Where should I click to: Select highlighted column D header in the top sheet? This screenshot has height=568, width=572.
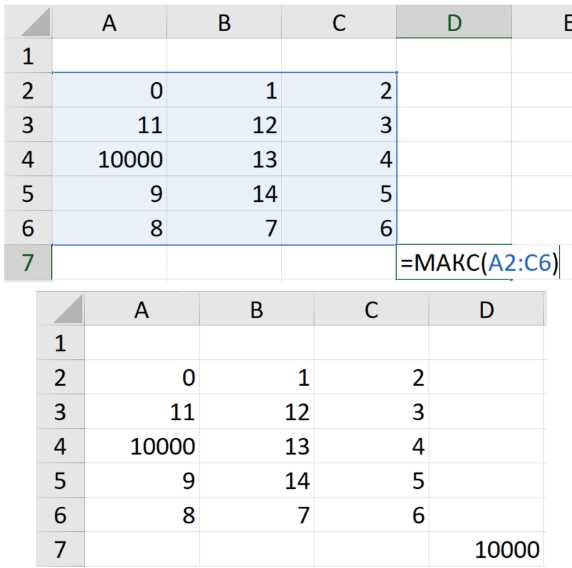pos(454,22)
